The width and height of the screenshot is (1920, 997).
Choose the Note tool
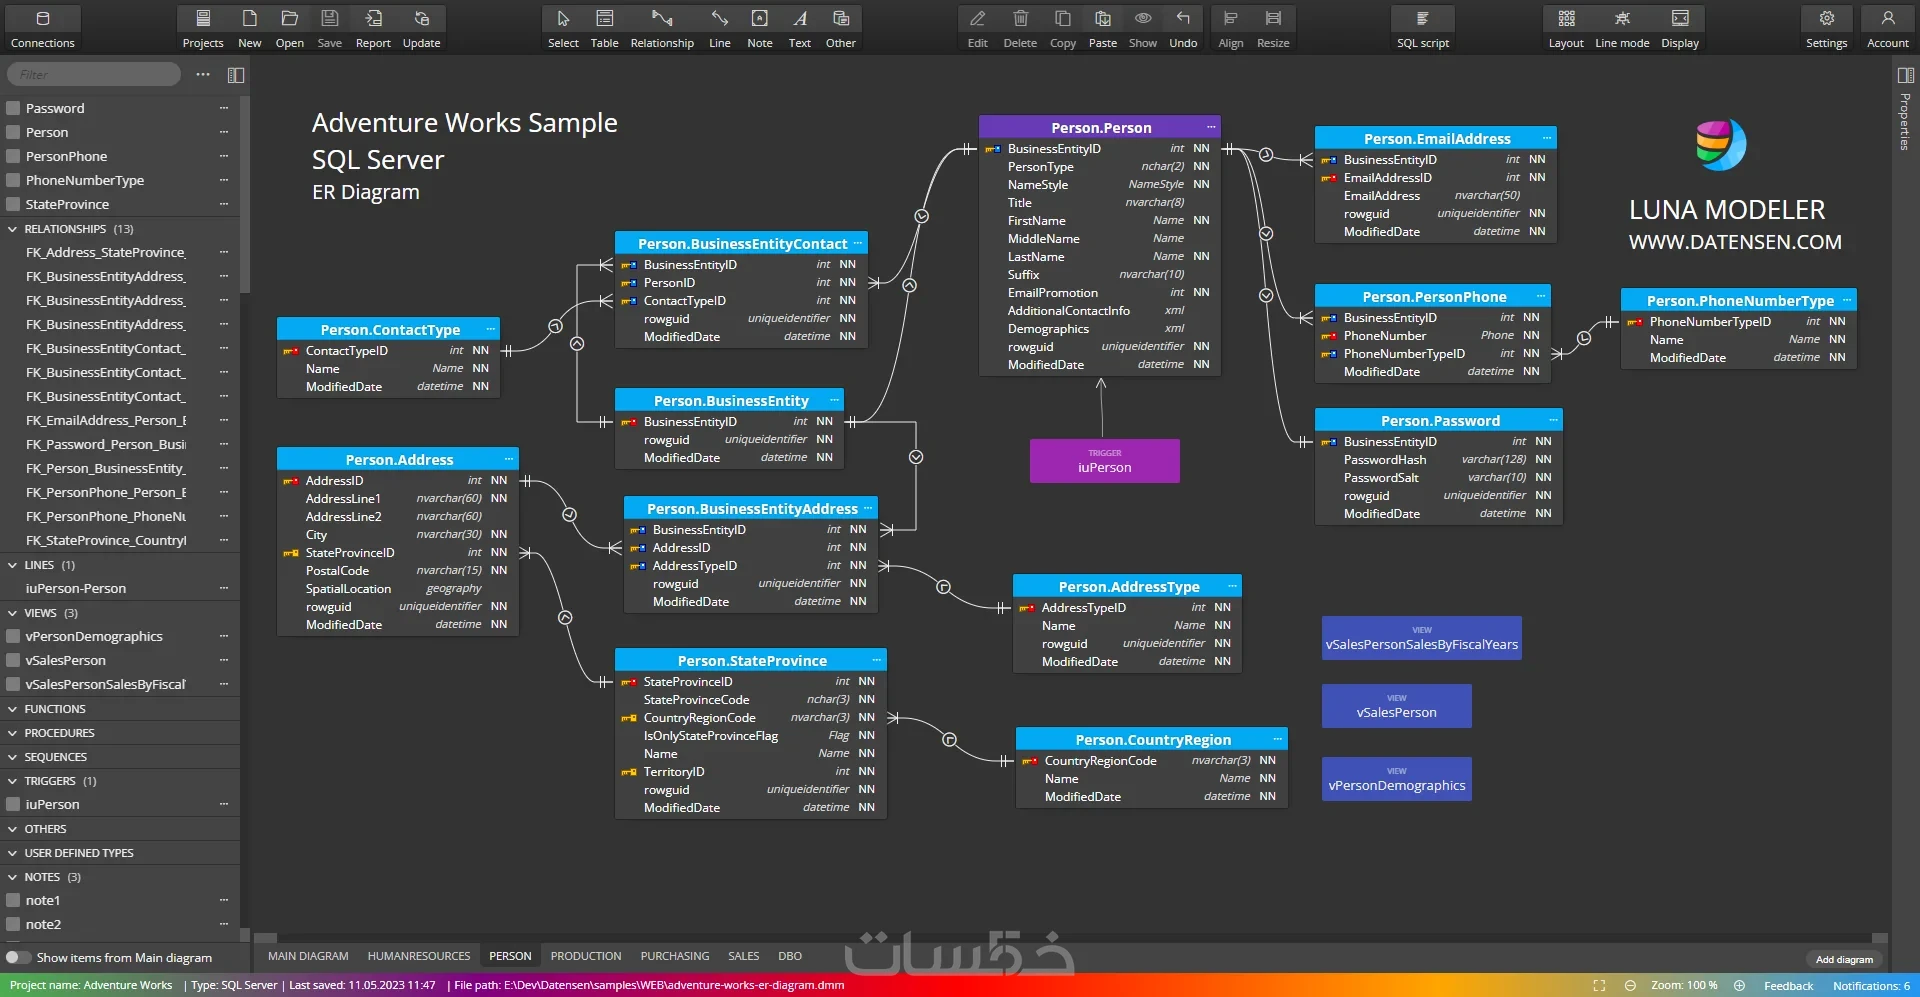pyautogui.click(x=760, y=28)
